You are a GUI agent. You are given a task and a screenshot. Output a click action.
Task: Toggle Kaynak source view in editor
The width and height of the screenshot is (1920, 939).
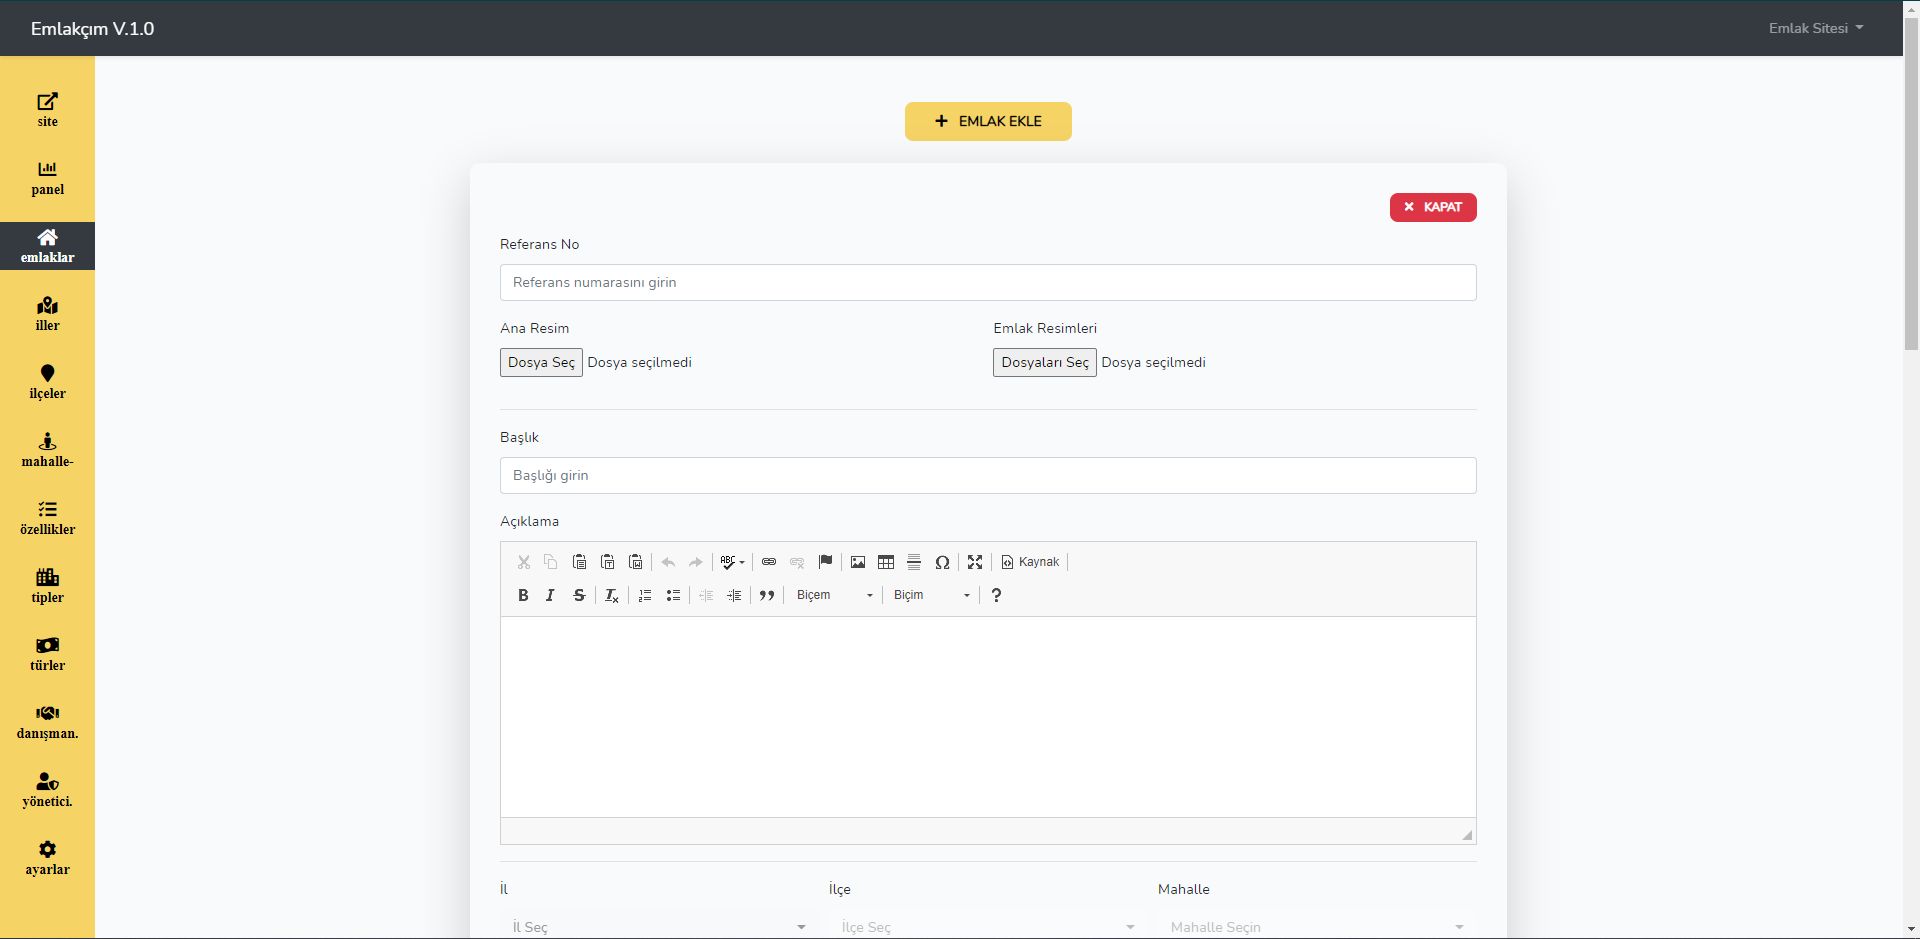(x=1030, y=562)
